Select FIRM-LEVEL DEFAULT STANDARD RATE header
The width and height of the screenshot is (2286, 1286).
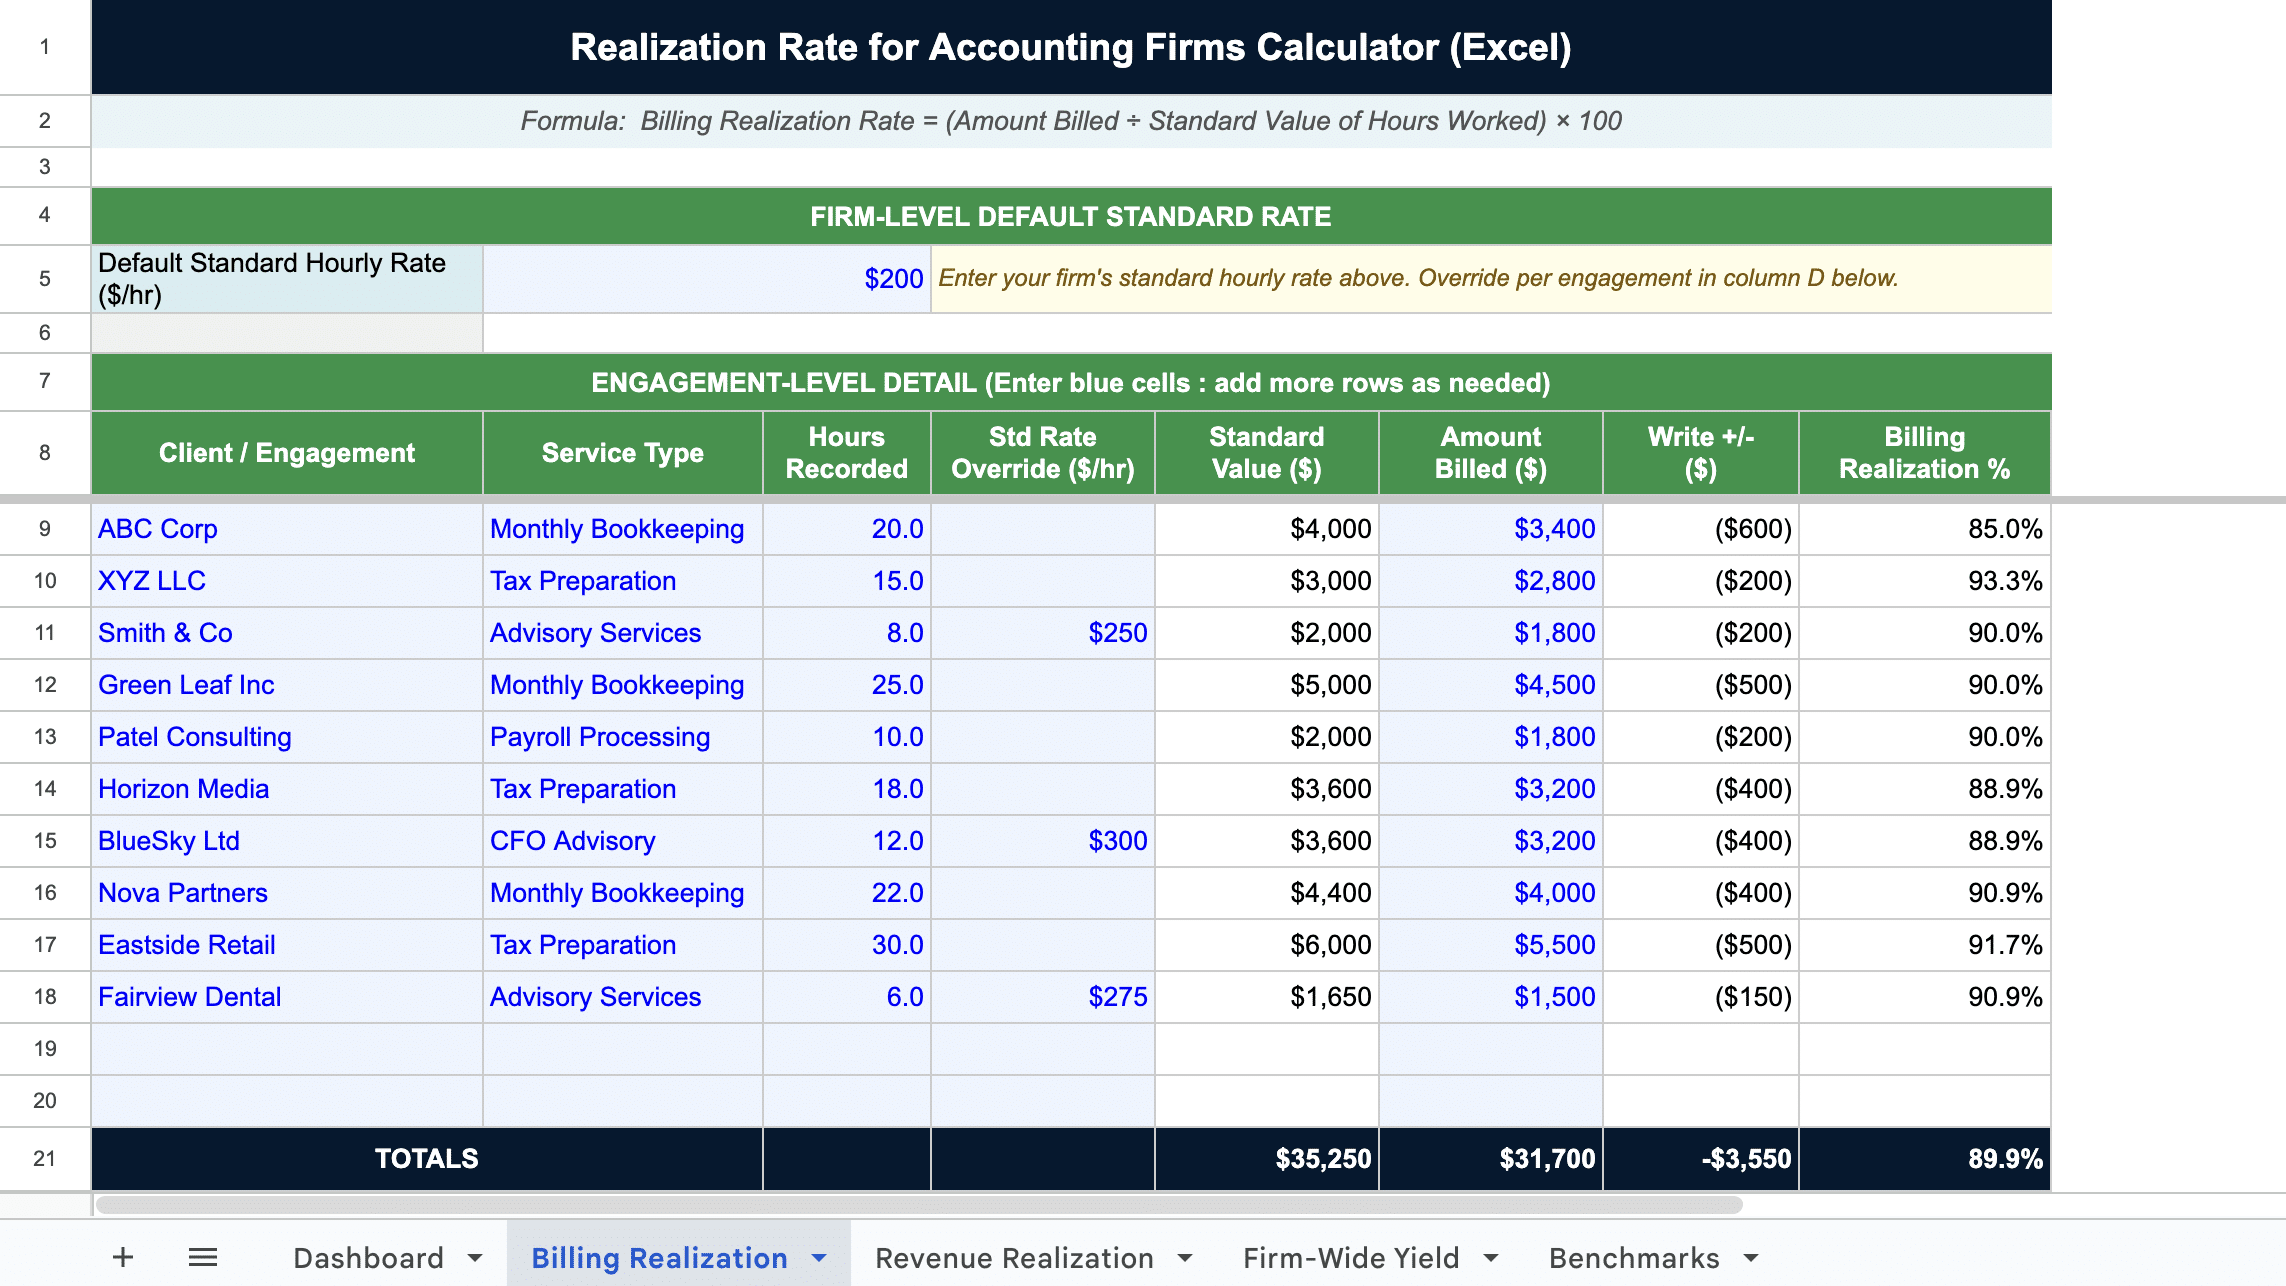[1071, 216]
